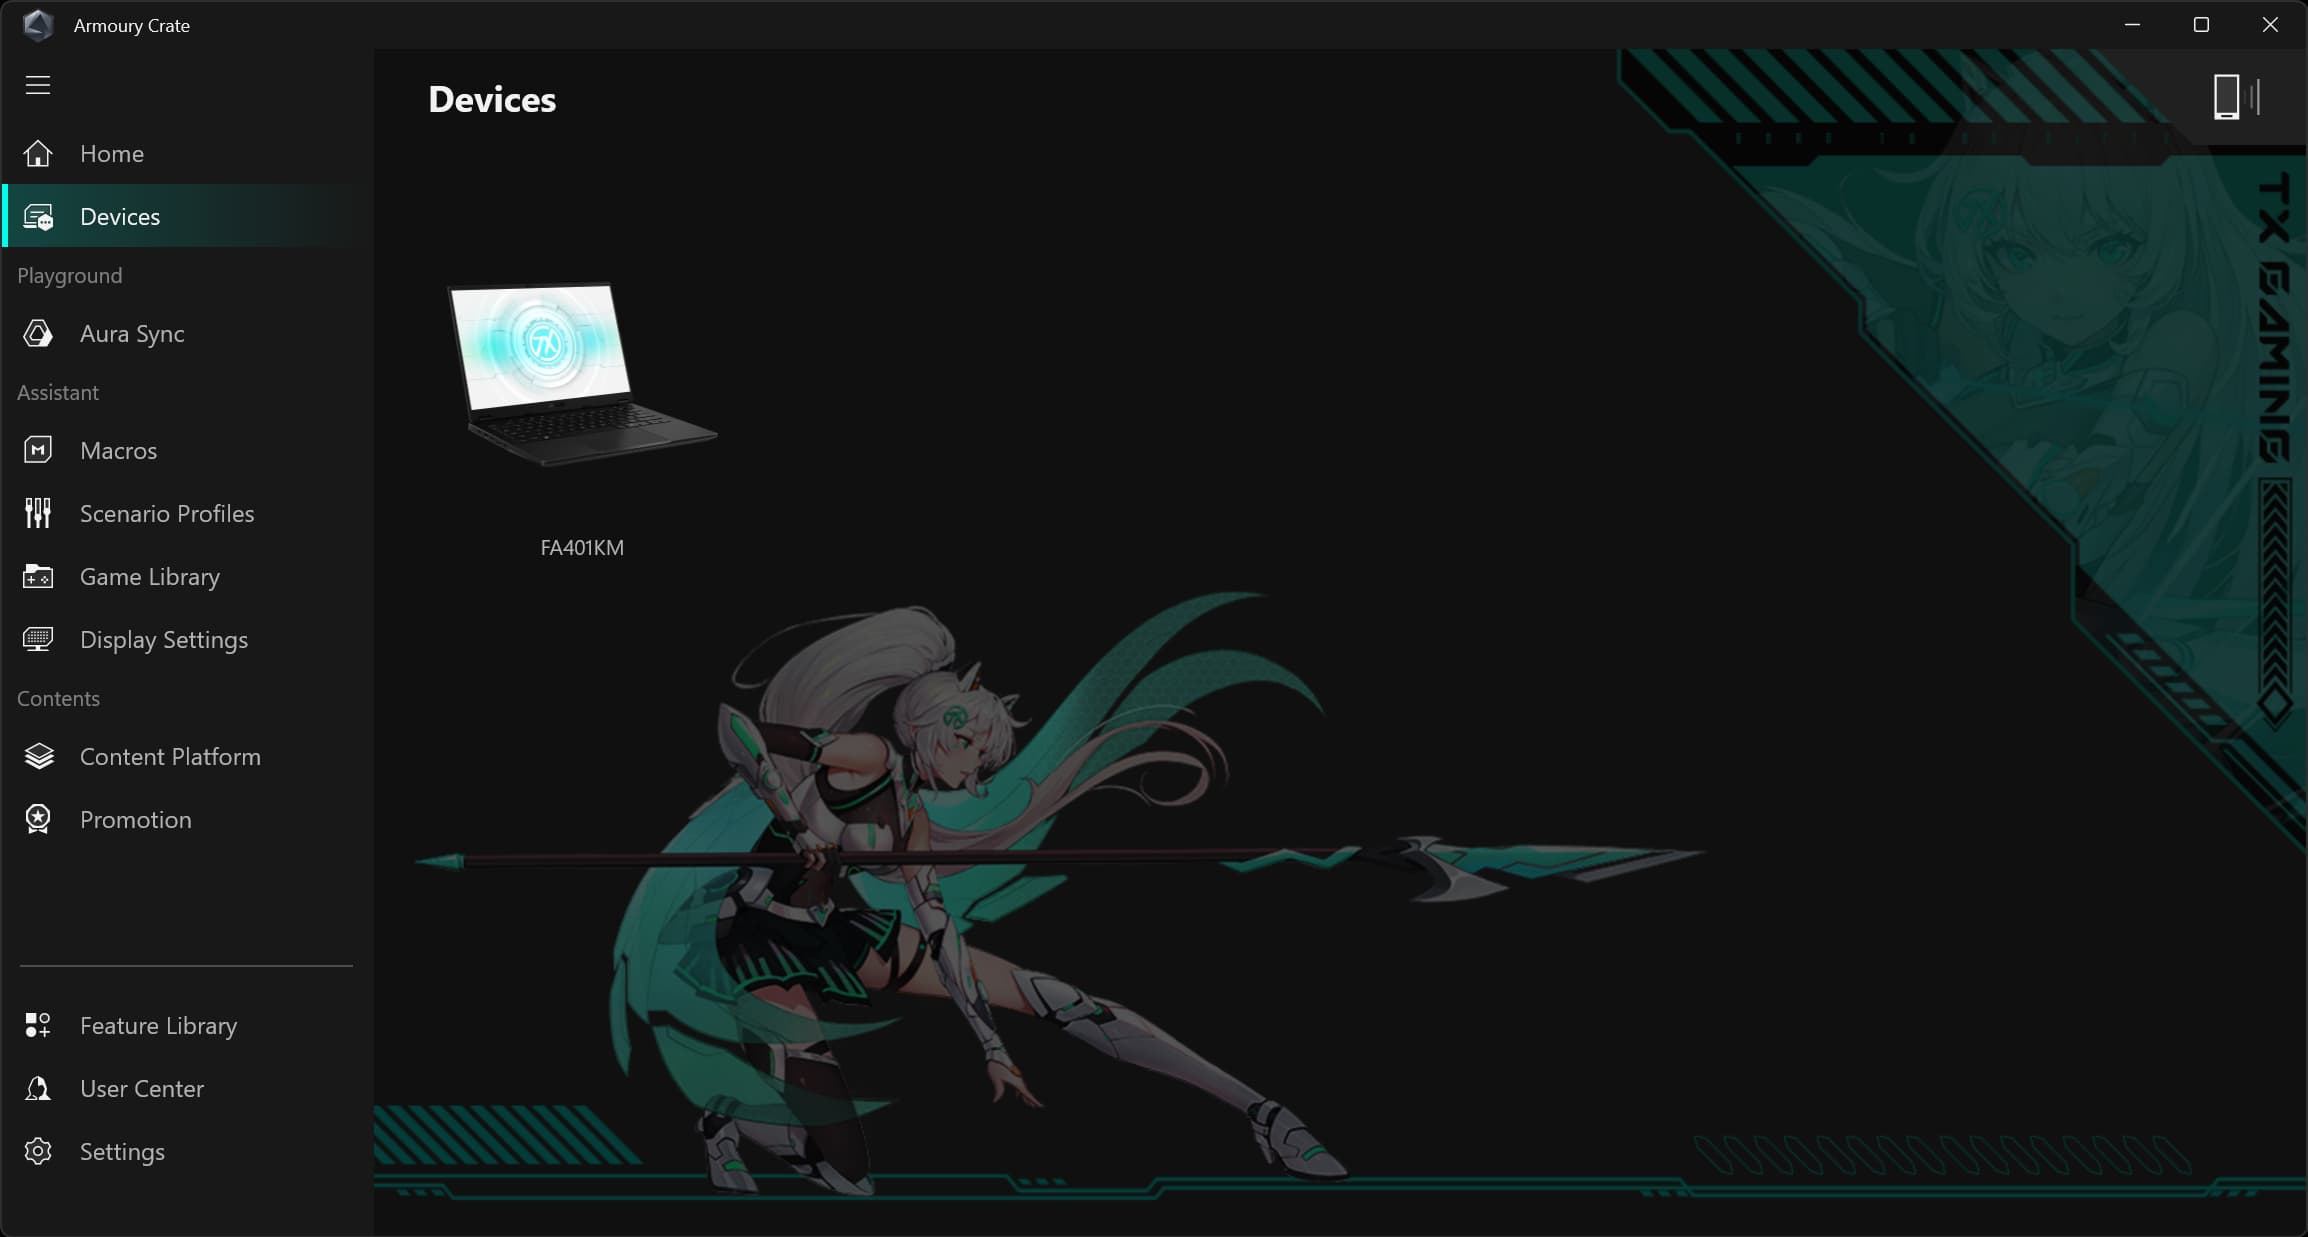Click the Game Library controller icon
2308x1237 pixels.
tap(38, 577)
